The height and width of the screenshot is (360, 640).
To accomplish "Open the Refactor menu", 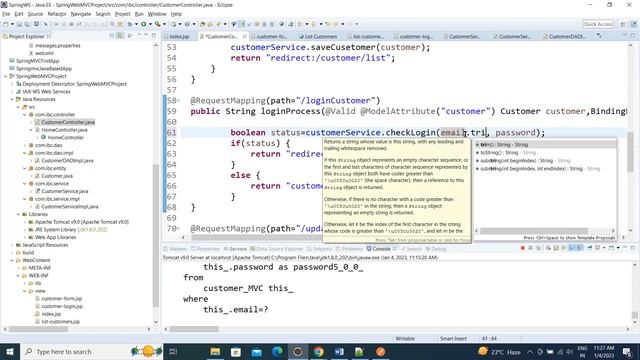I will (57, 14).
